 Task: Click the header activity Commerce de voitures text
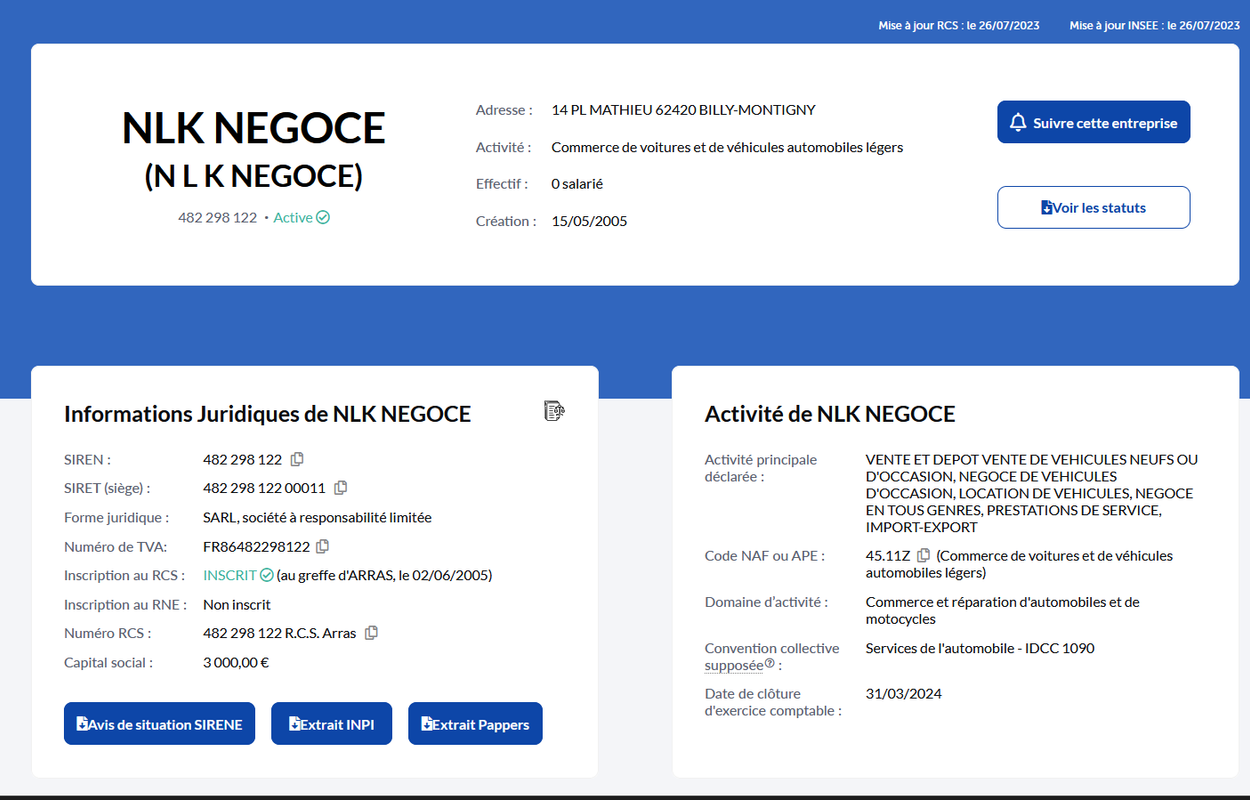[727, 147]
